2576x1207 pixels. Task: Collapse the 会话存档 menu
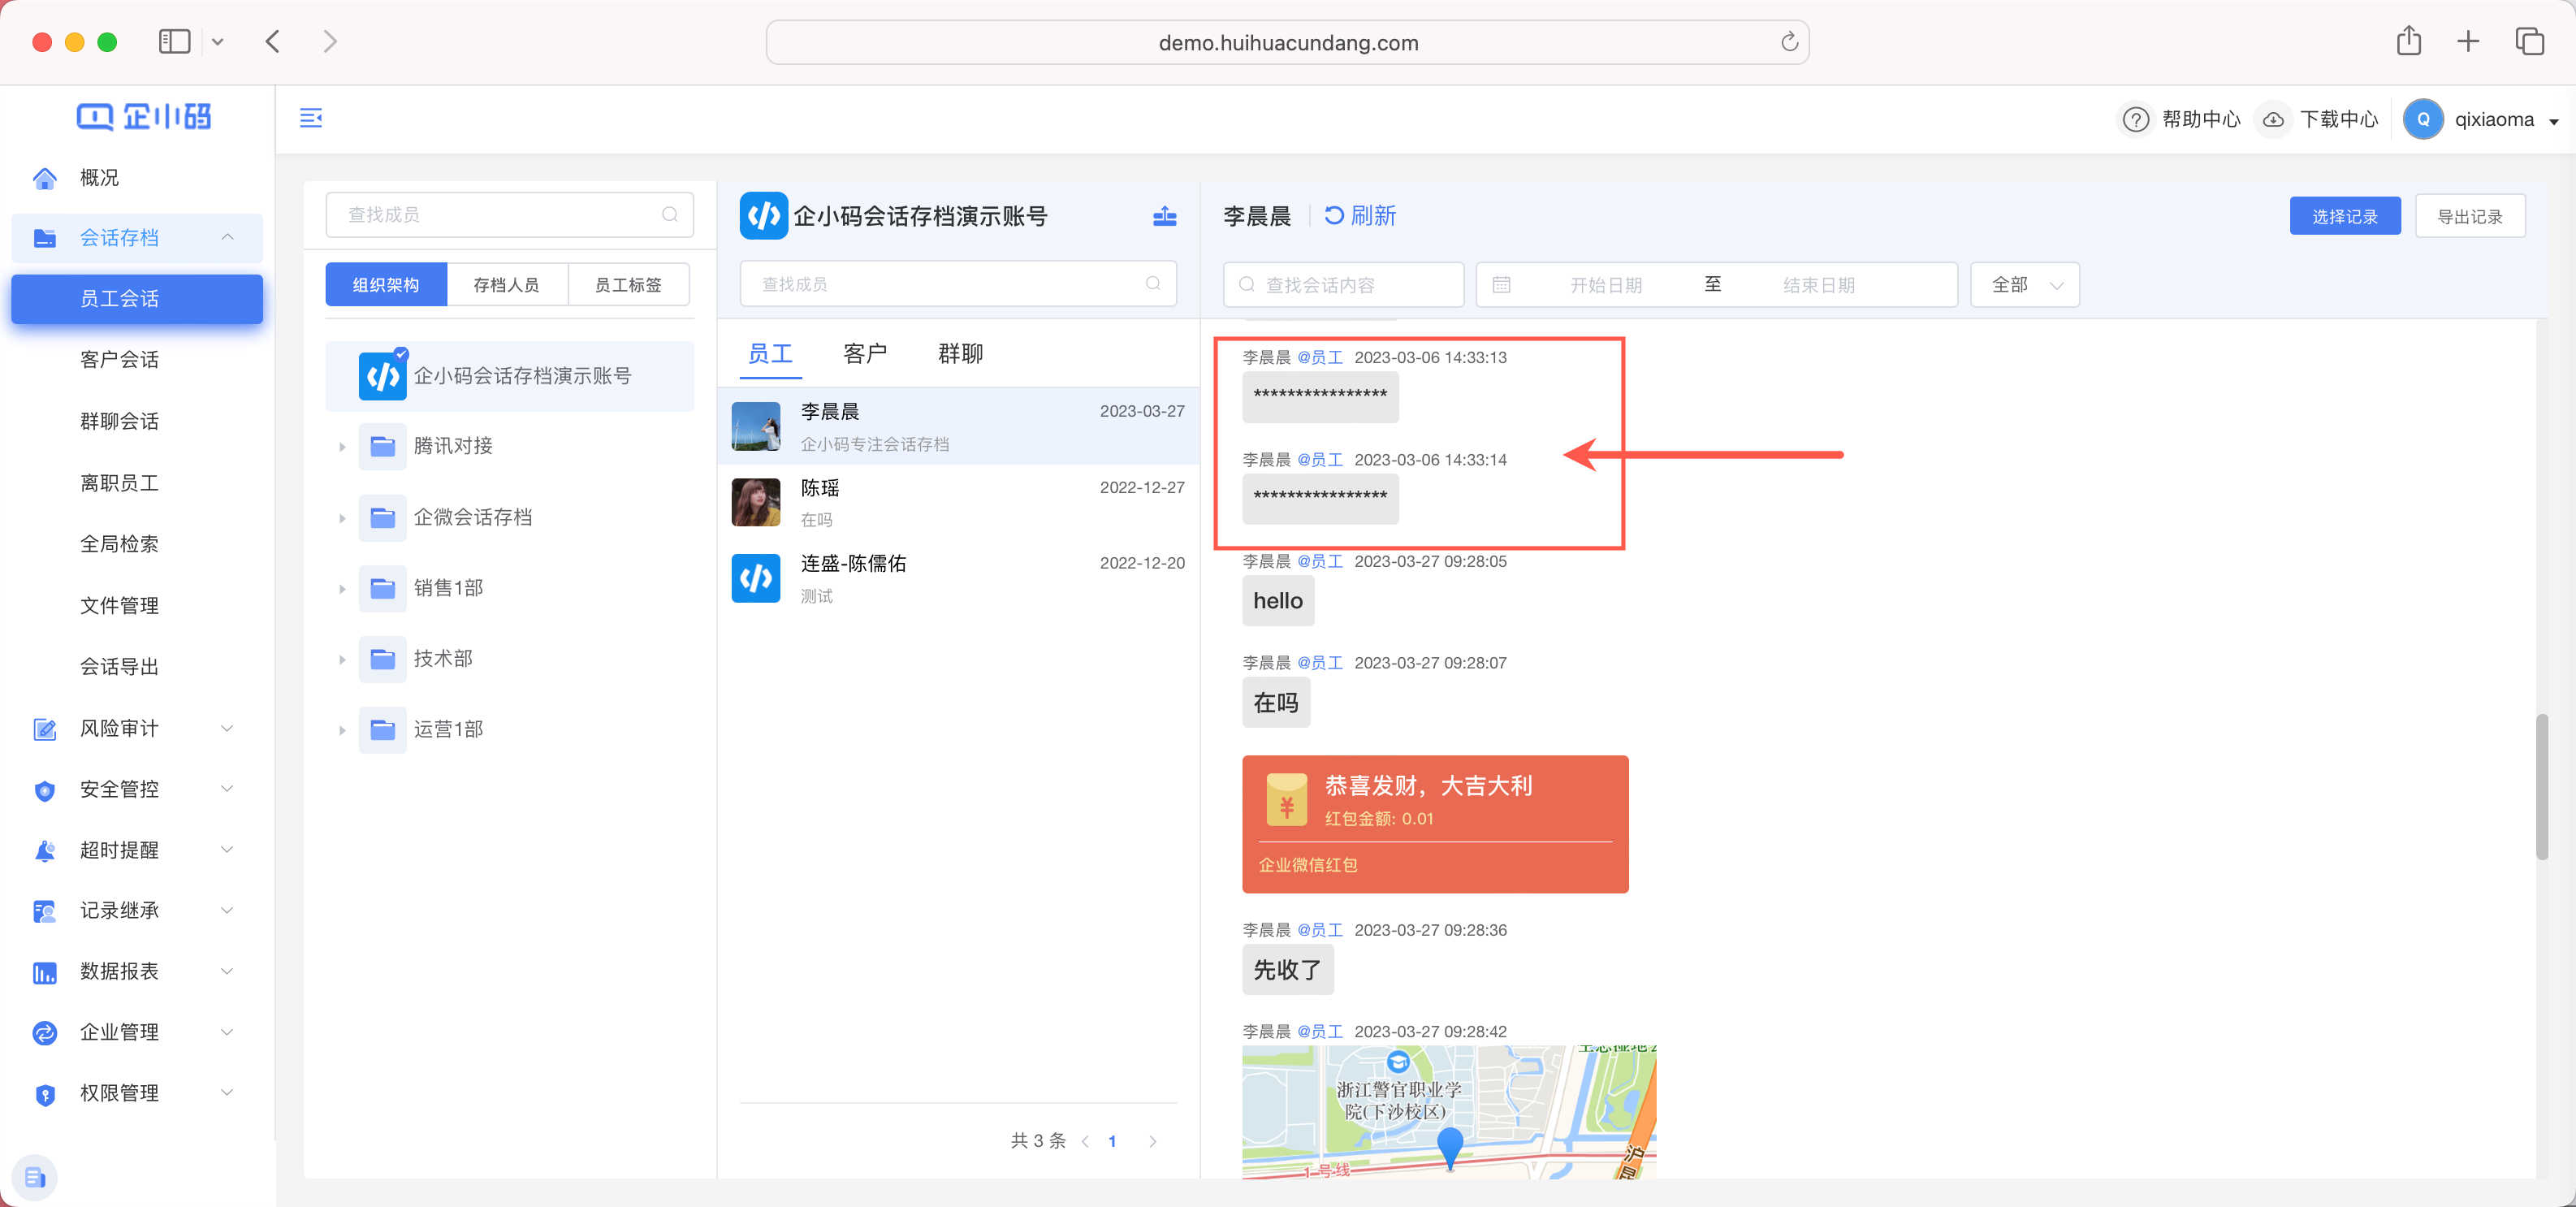tap(227, 237)
